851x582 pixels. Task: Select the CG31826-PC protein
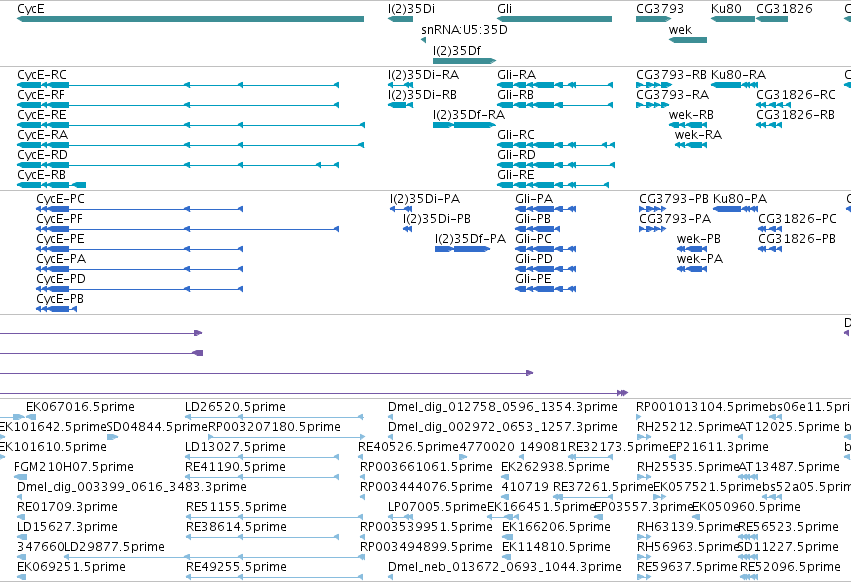point(770,229)
